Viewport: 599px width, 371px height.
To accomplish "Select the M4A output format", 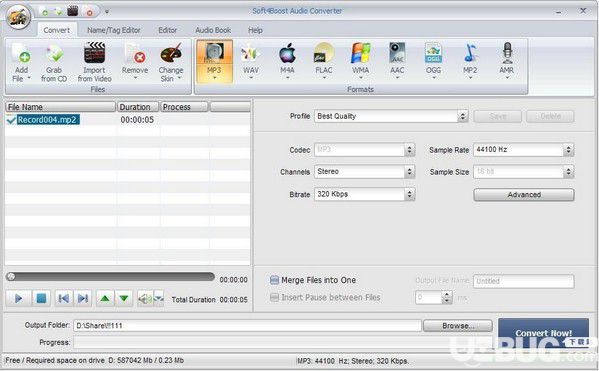I will [287, 61].
